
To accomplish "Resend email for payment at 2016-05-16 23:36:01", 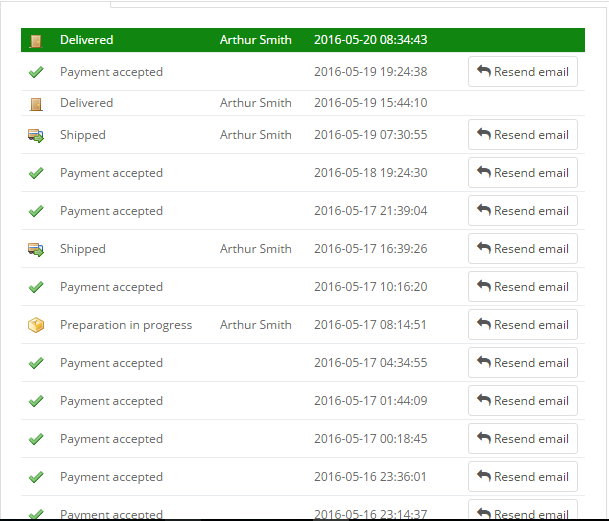I will click(x=523, y=477).
